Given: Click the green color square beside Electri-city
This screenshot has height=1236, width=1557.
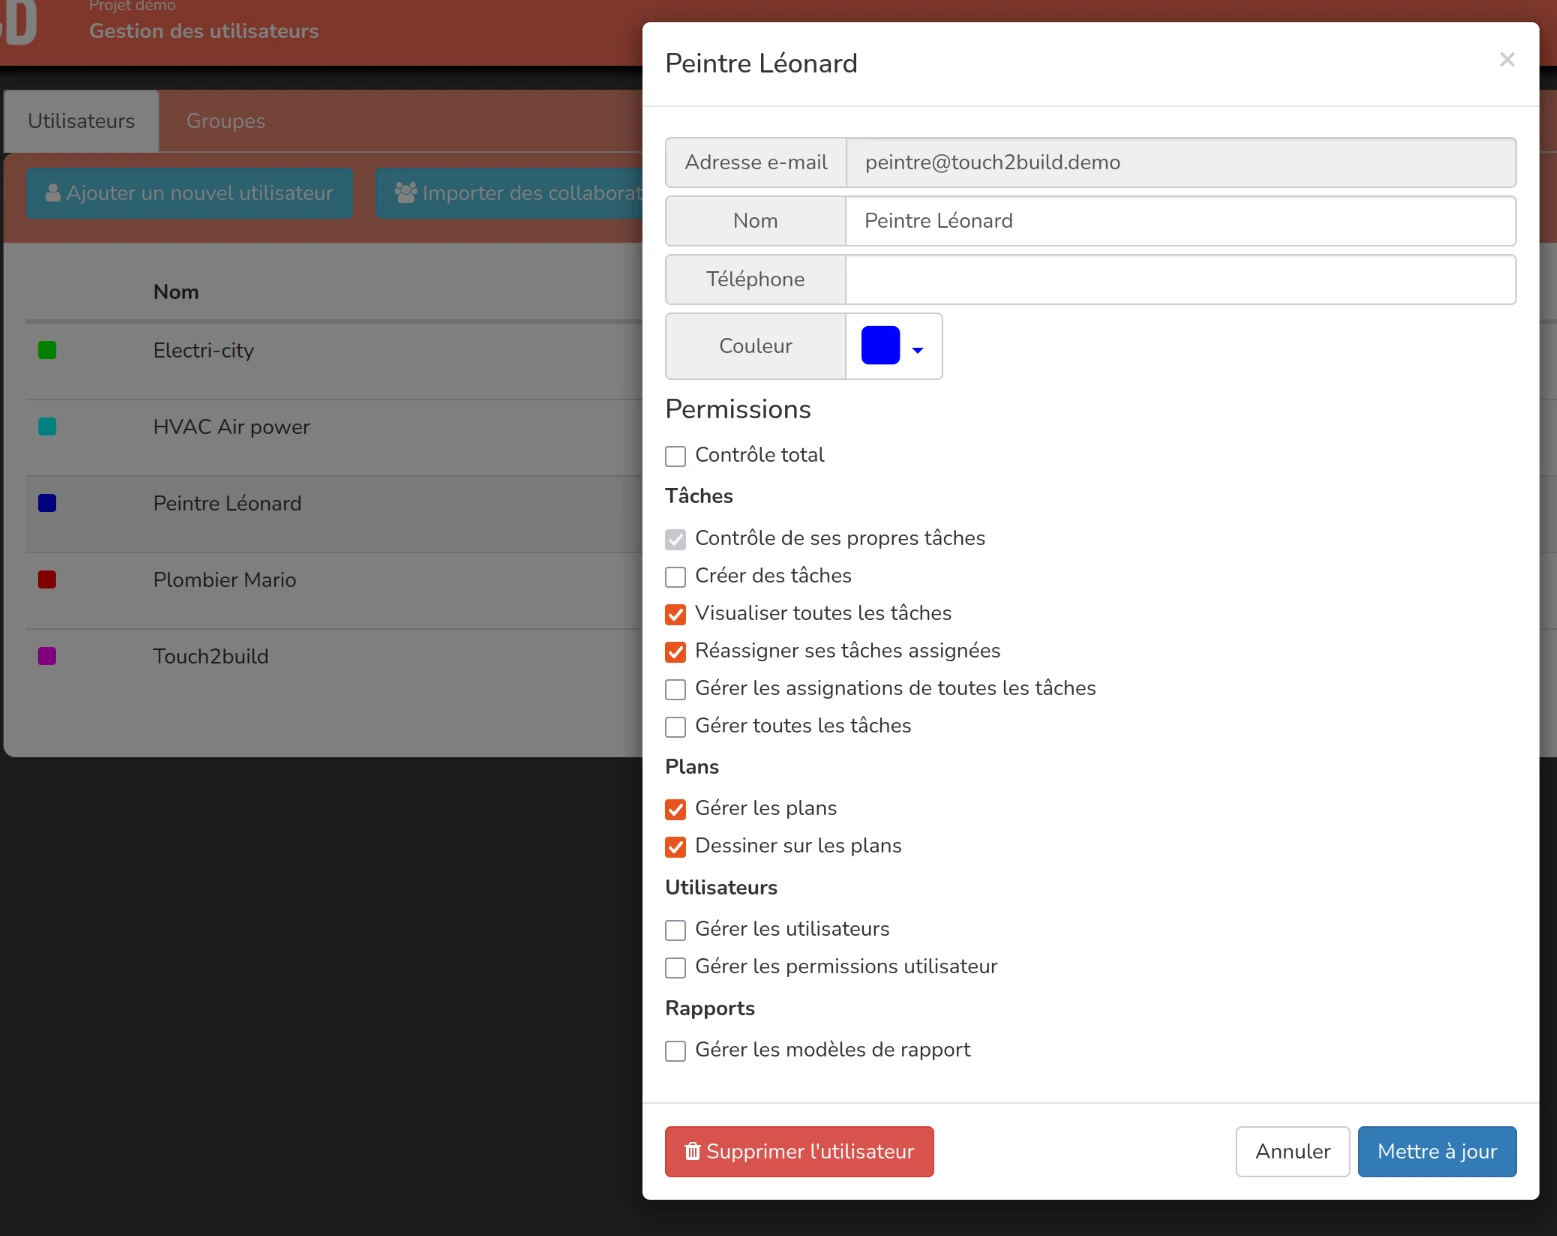Looking at the screenshot, I should coord(47,350).
